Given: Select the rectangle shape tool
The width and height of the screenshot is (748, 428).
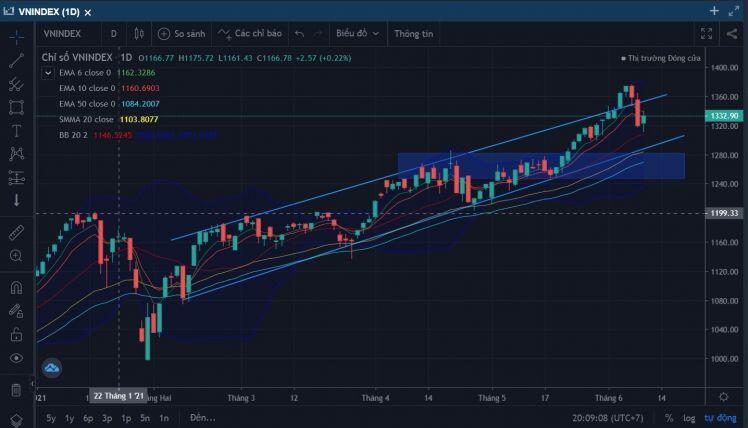Looking at the screenshot, I should click(x=16, y=107).
